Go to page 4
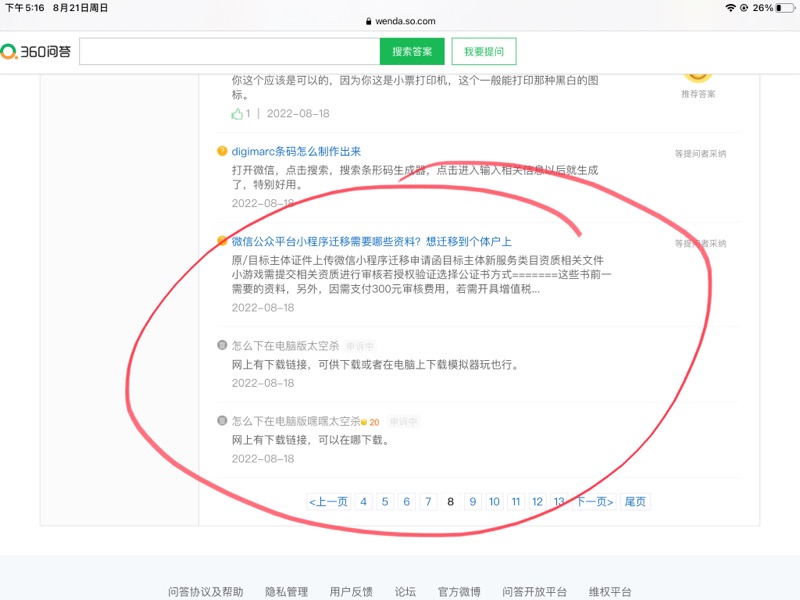Viewport: 800px width, 600px height. pos(363,502)
